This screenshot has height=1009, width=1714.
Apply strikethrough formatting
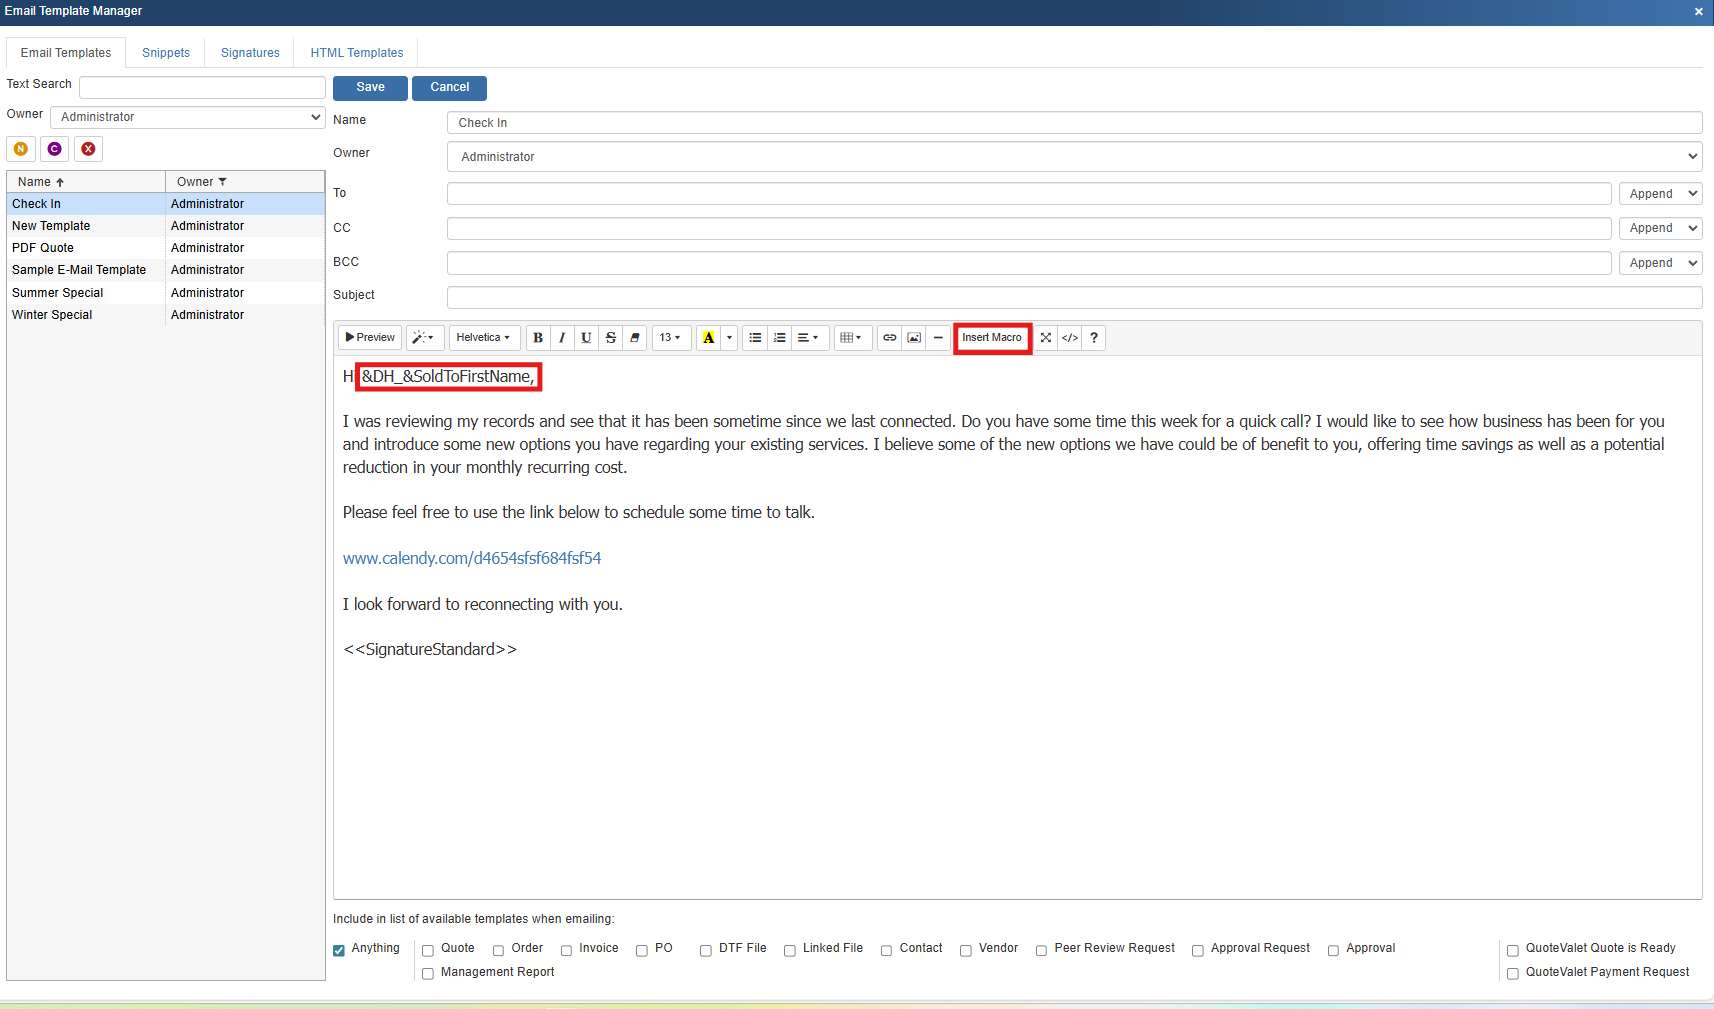(611, 338)
